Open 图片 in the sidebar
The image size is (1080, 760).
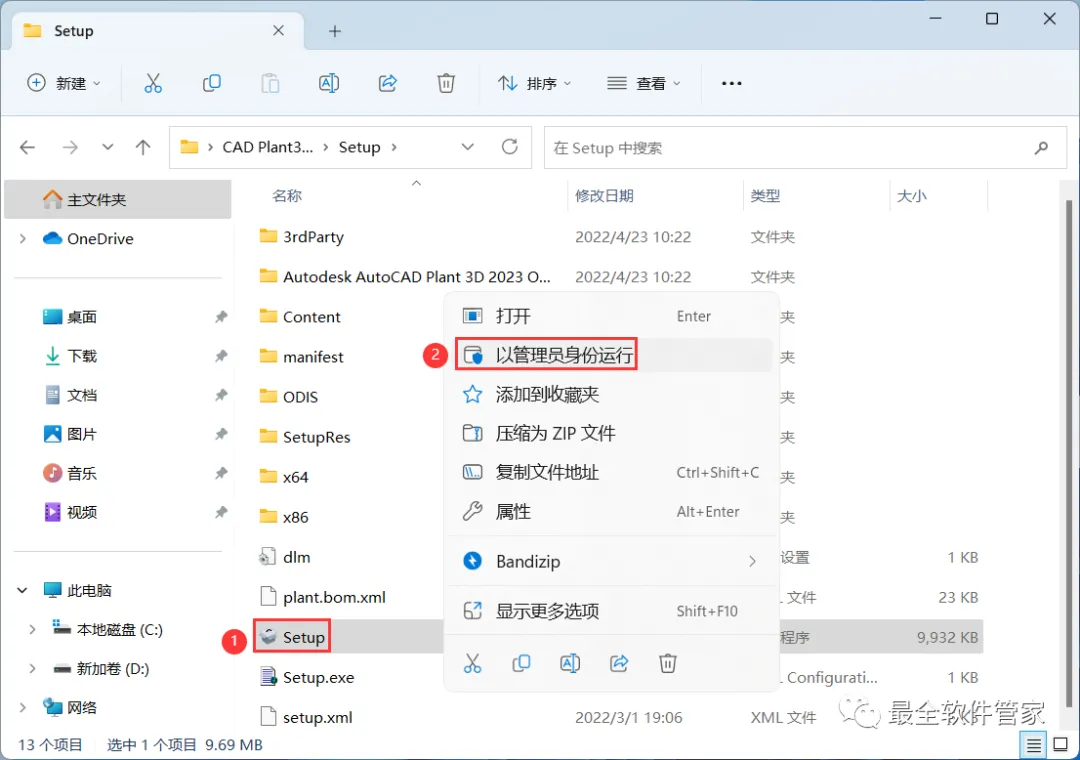click(81, 435)
